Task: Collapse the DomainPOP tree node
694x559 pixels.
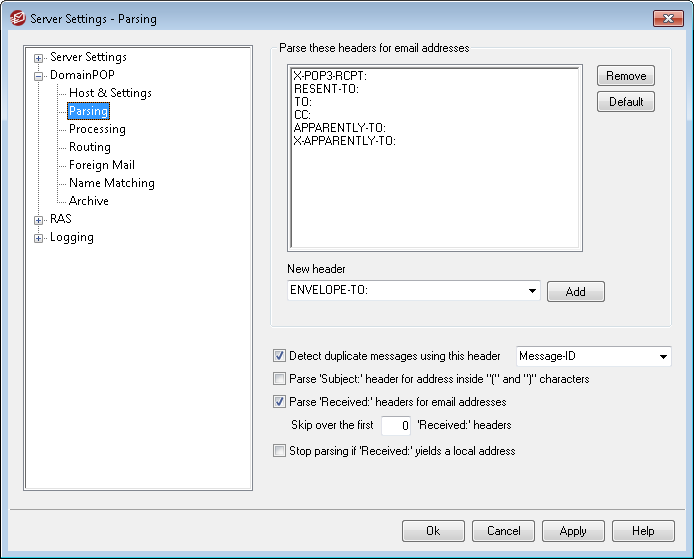Action: (39, 76)
